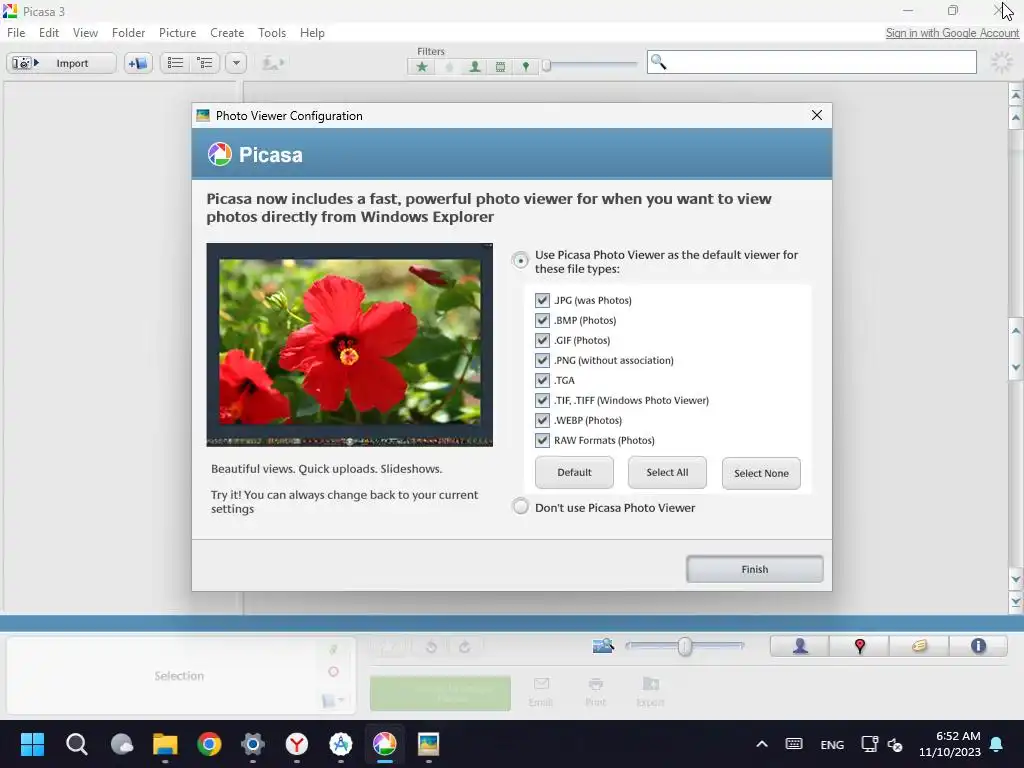Open the Tools menu

272,33
